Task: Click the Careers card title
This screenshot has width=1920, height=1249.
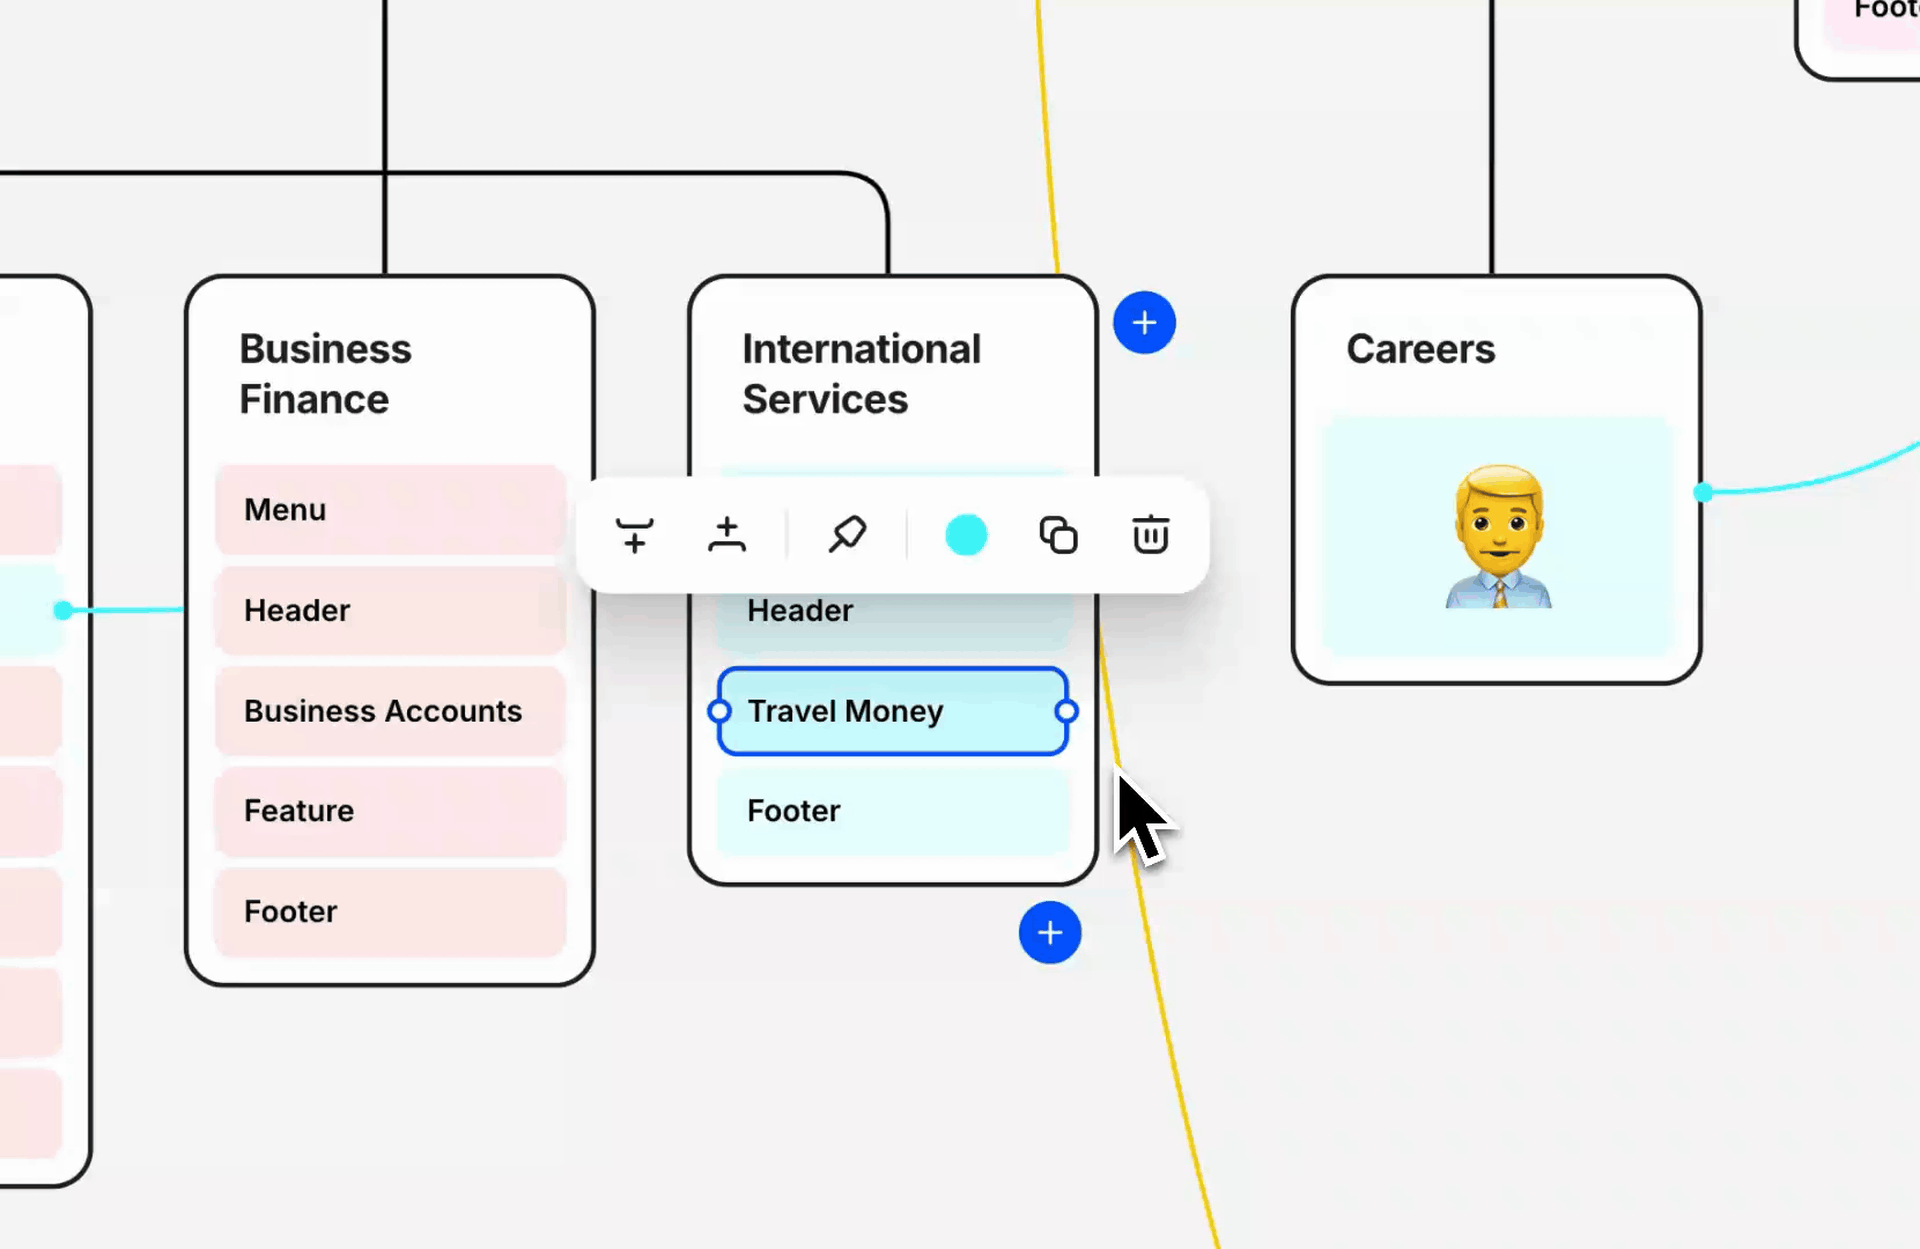Action: pyautogui.click(x=1420, y=349)
